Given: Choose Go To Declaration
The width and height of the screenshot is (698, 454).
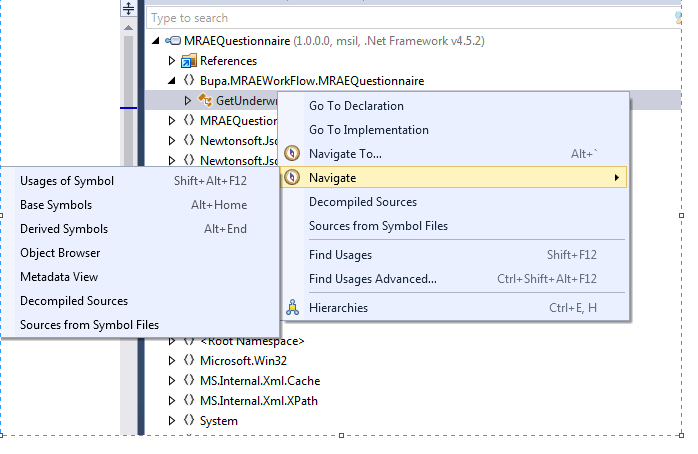Looking at the screenshot, I should pos(356,106).
